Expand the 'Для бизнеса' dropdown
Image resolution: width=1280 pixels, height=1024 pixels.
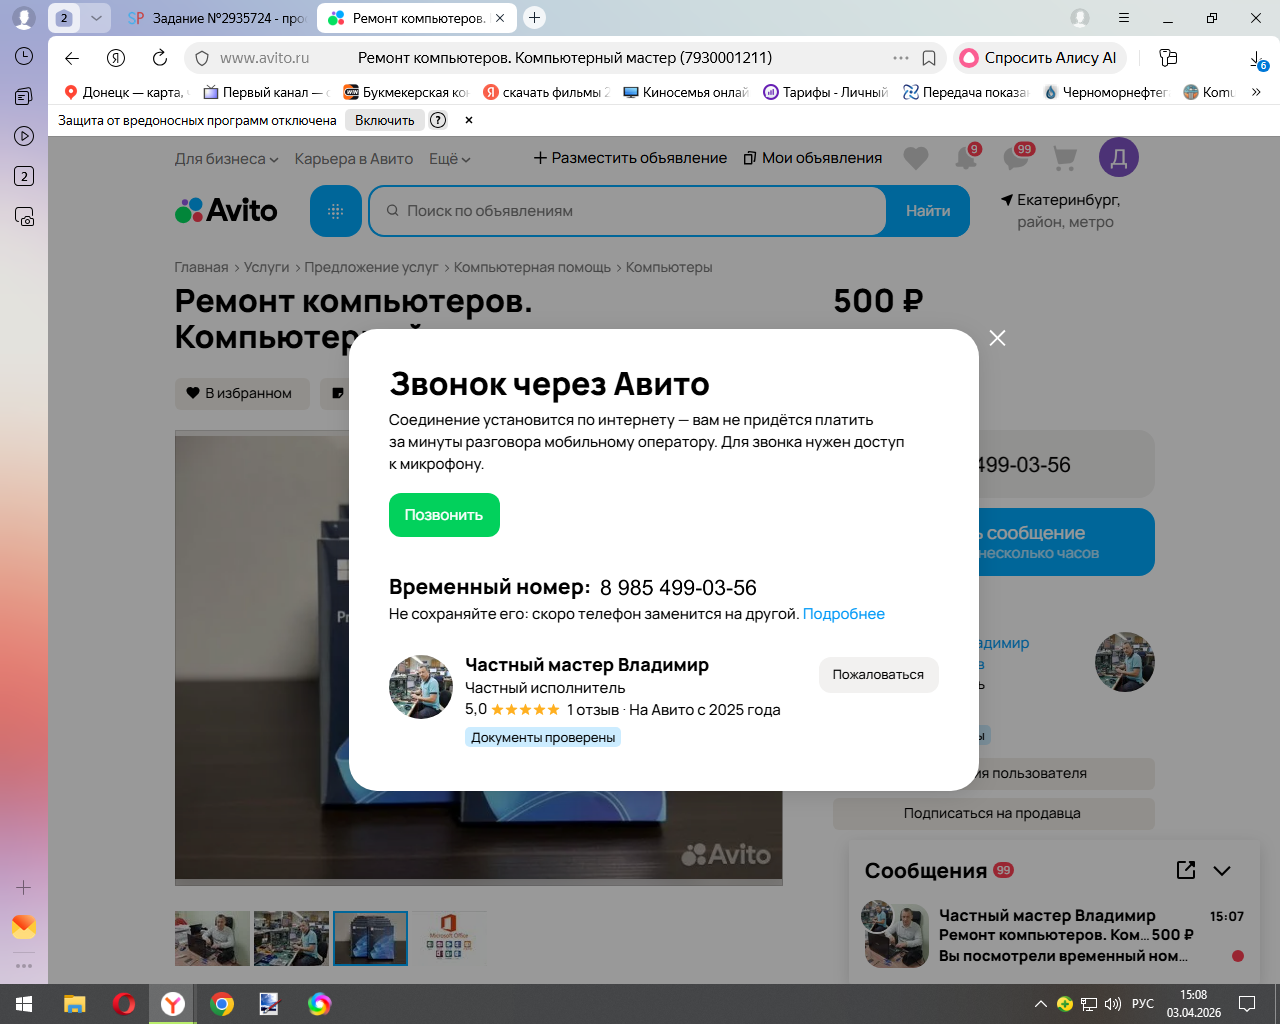(226, 159)
